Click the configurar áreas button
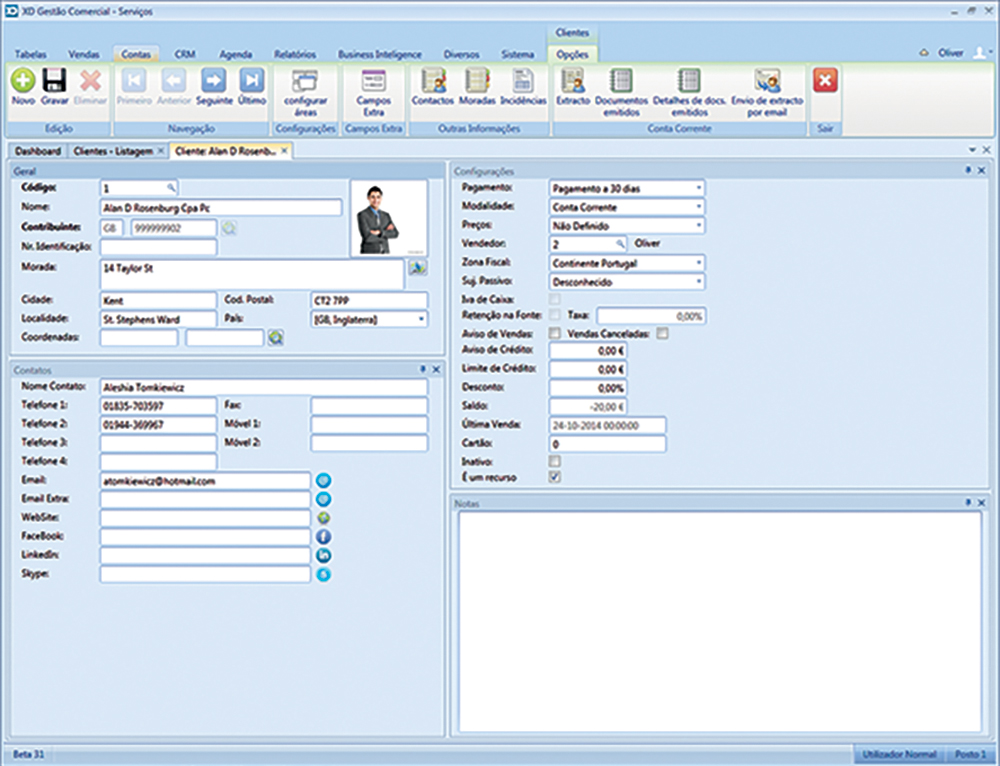This screenshot has width=1000, height=766. pos(305,82)
